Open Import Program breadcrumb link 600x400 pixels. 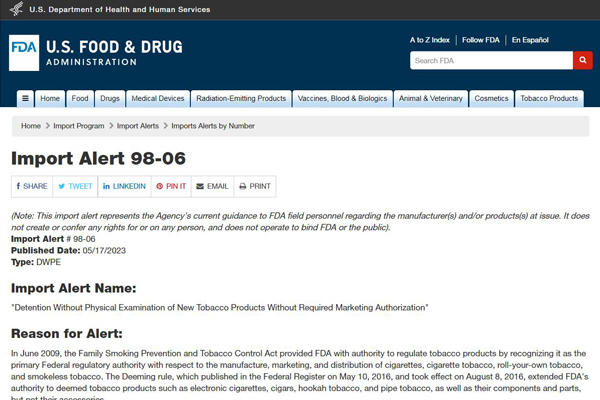pos(79,126)
